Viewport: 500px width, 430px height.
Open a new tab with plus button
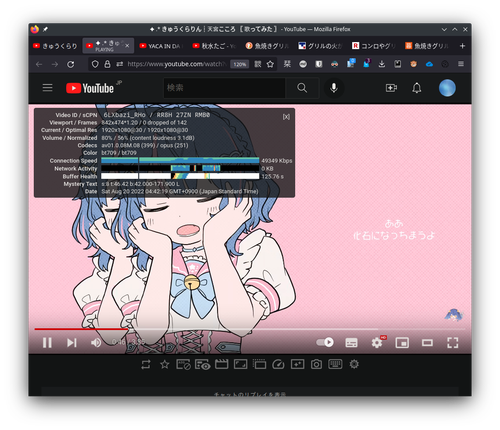462,46
